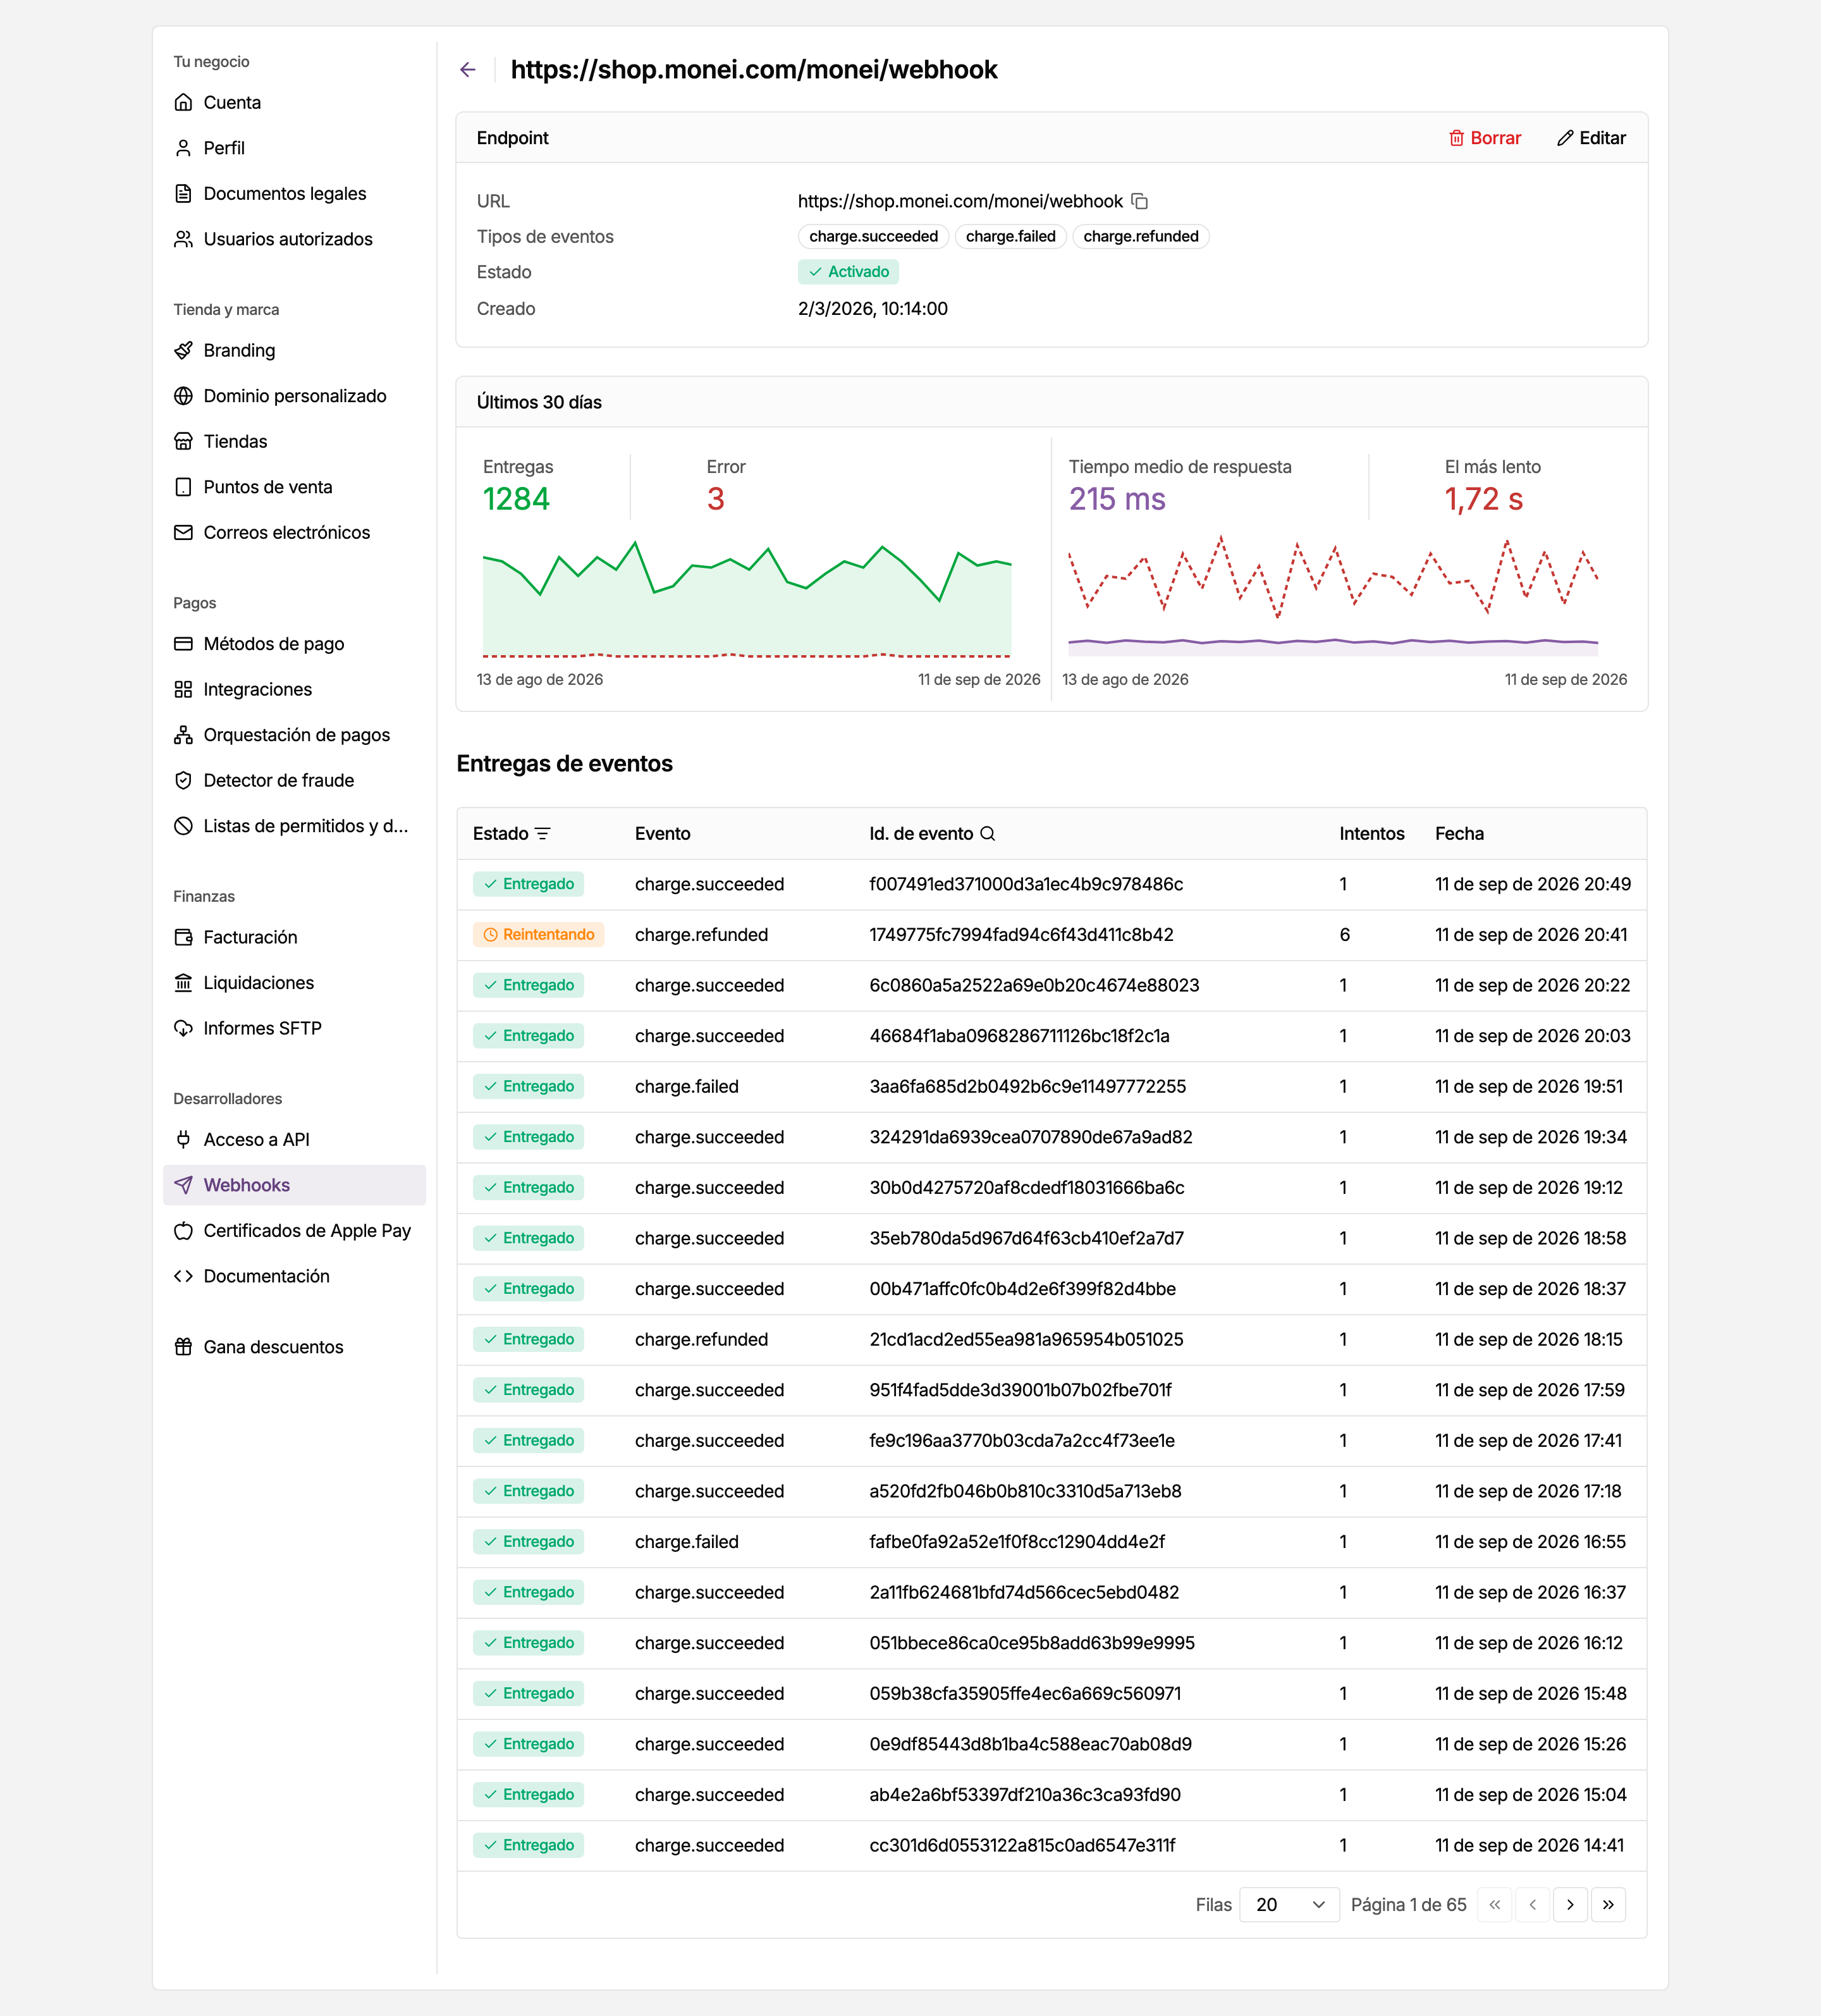Screen dimensions: 1821x2016
Task: Click the Branding brush icon
Action: (x=183, y=351)
